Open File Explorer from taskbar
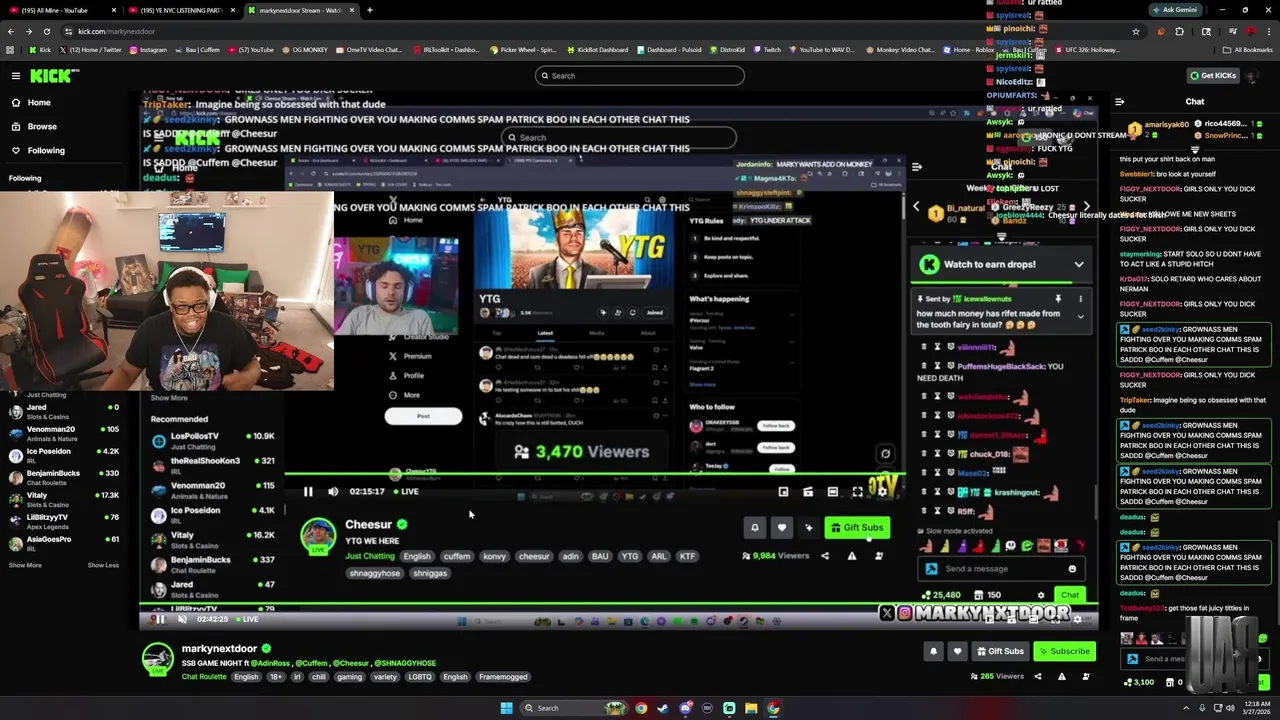Screen dimensions: 1280x720 pyautogui.click(x=751, y=708)
